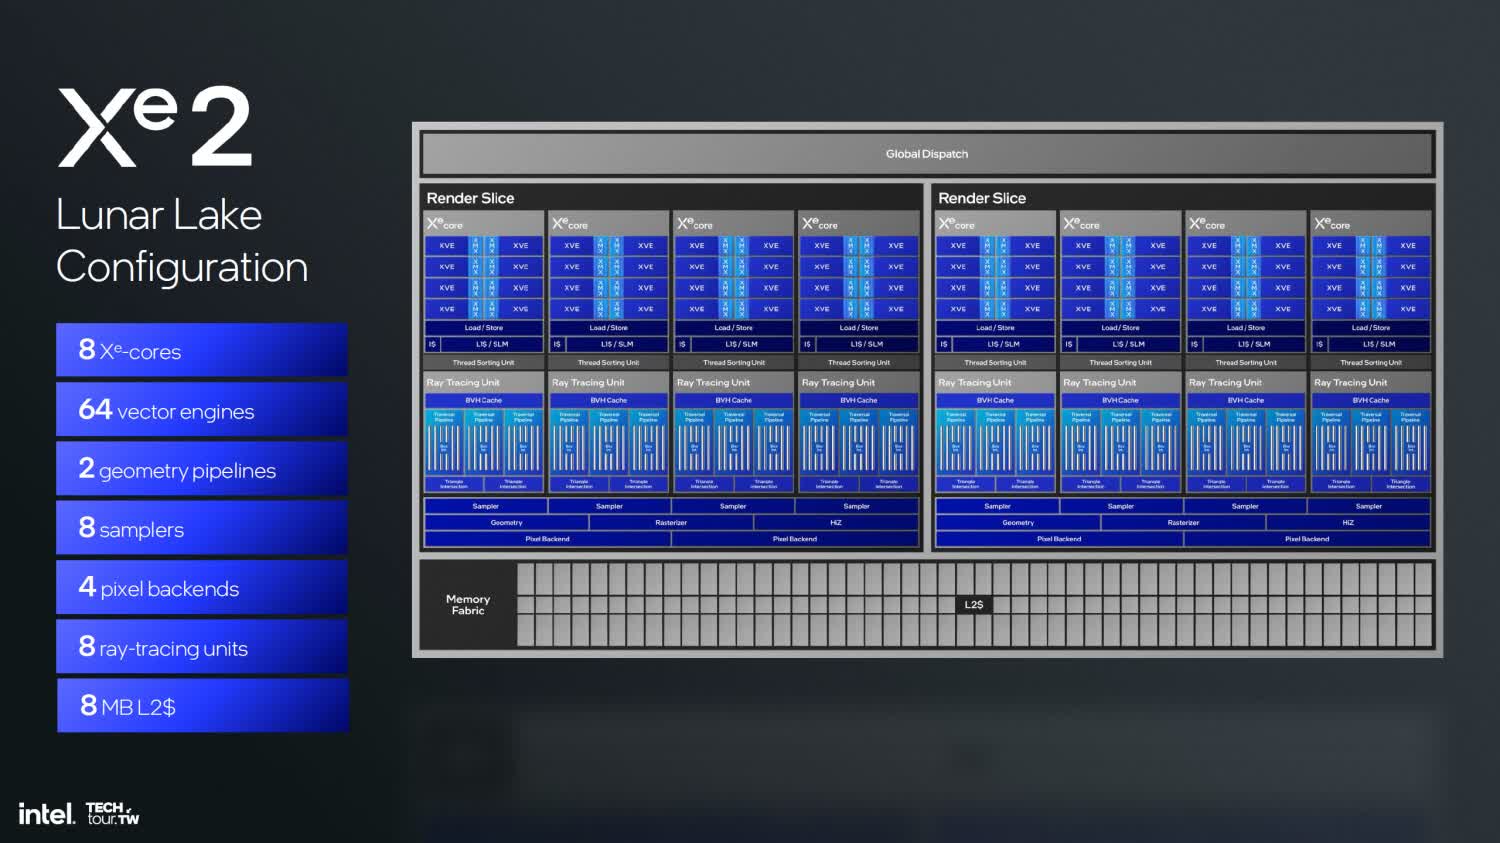The height and width of the screenshot is (843, 1500).
Task: Select Geometry block in left Render Slice
Action: pos(506,523)
